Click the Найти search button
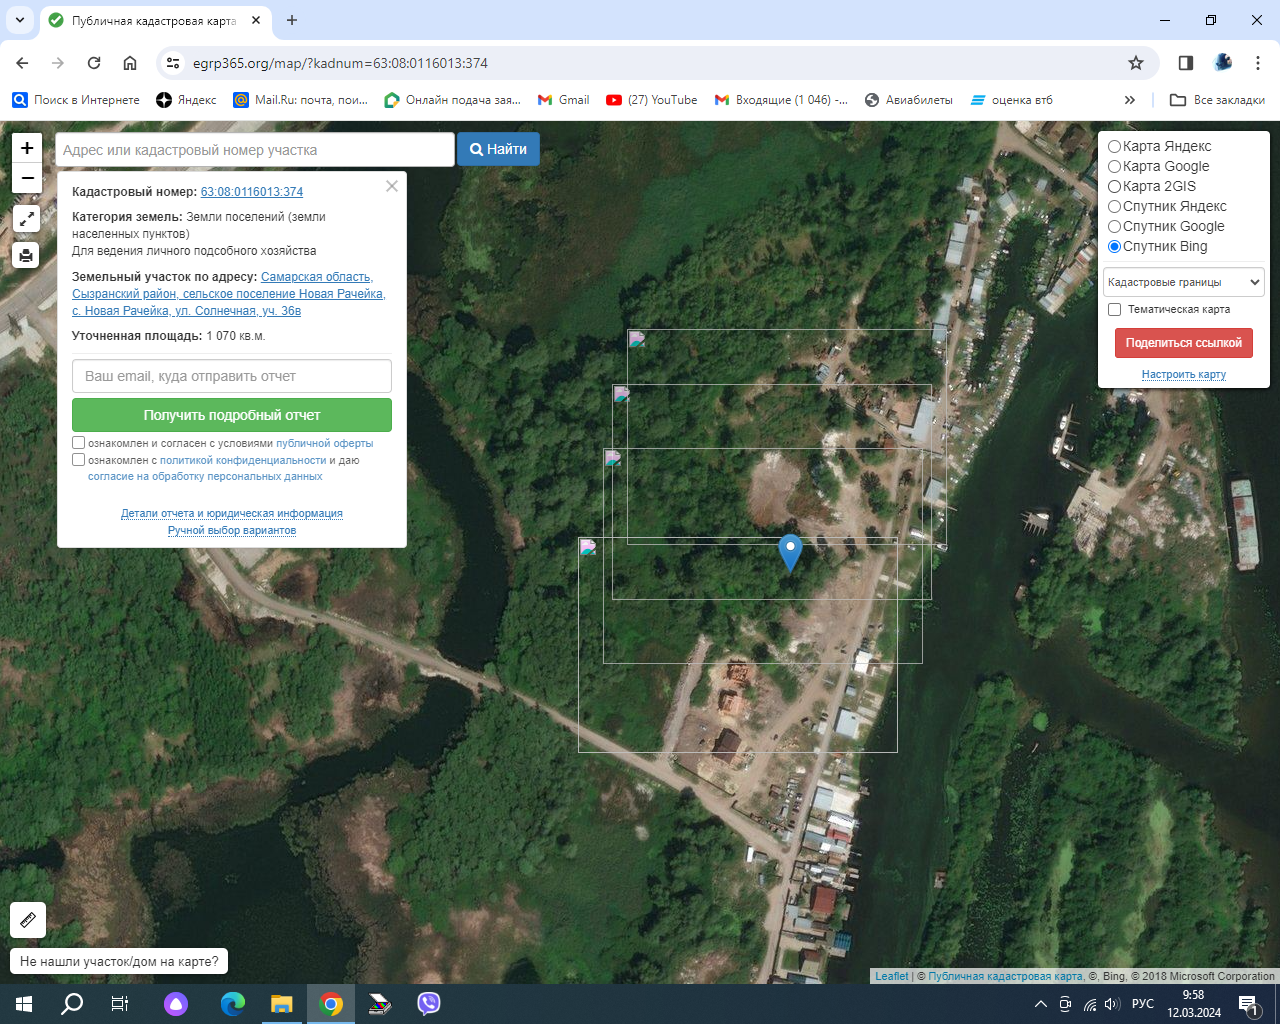 tap(498, 149)
